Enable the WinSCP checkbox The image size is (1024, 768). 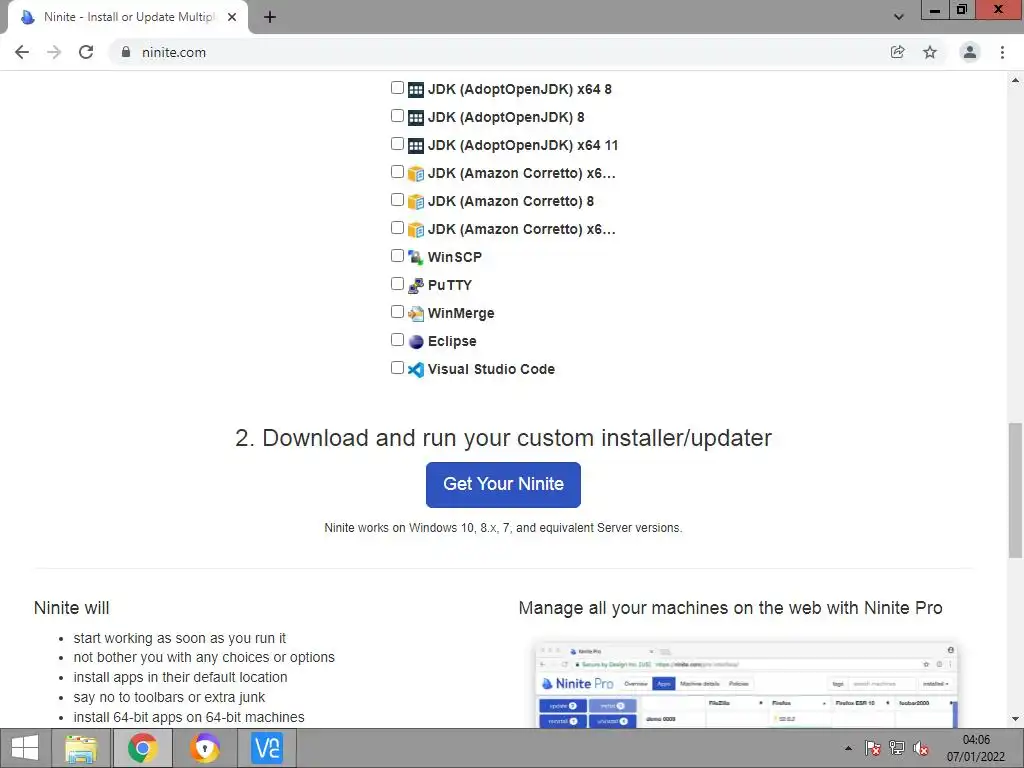point(397,255)
